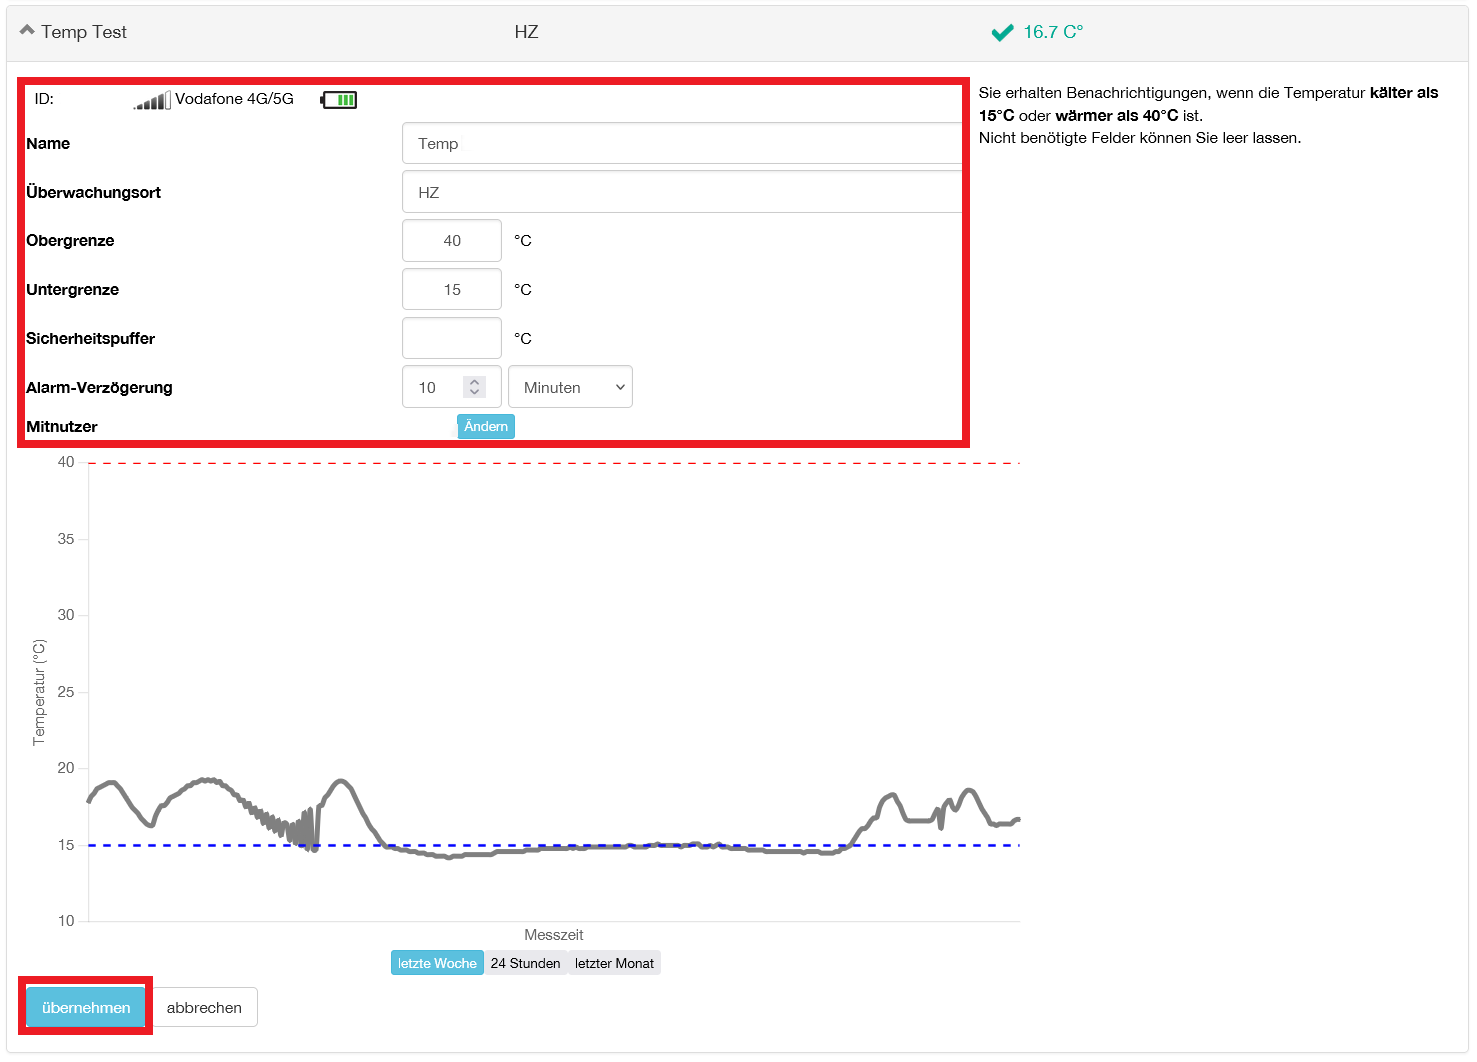Cancel editing via the abbrechen button
The width and height of the screenshot is (1477, 1062).
pos(204,1007)
